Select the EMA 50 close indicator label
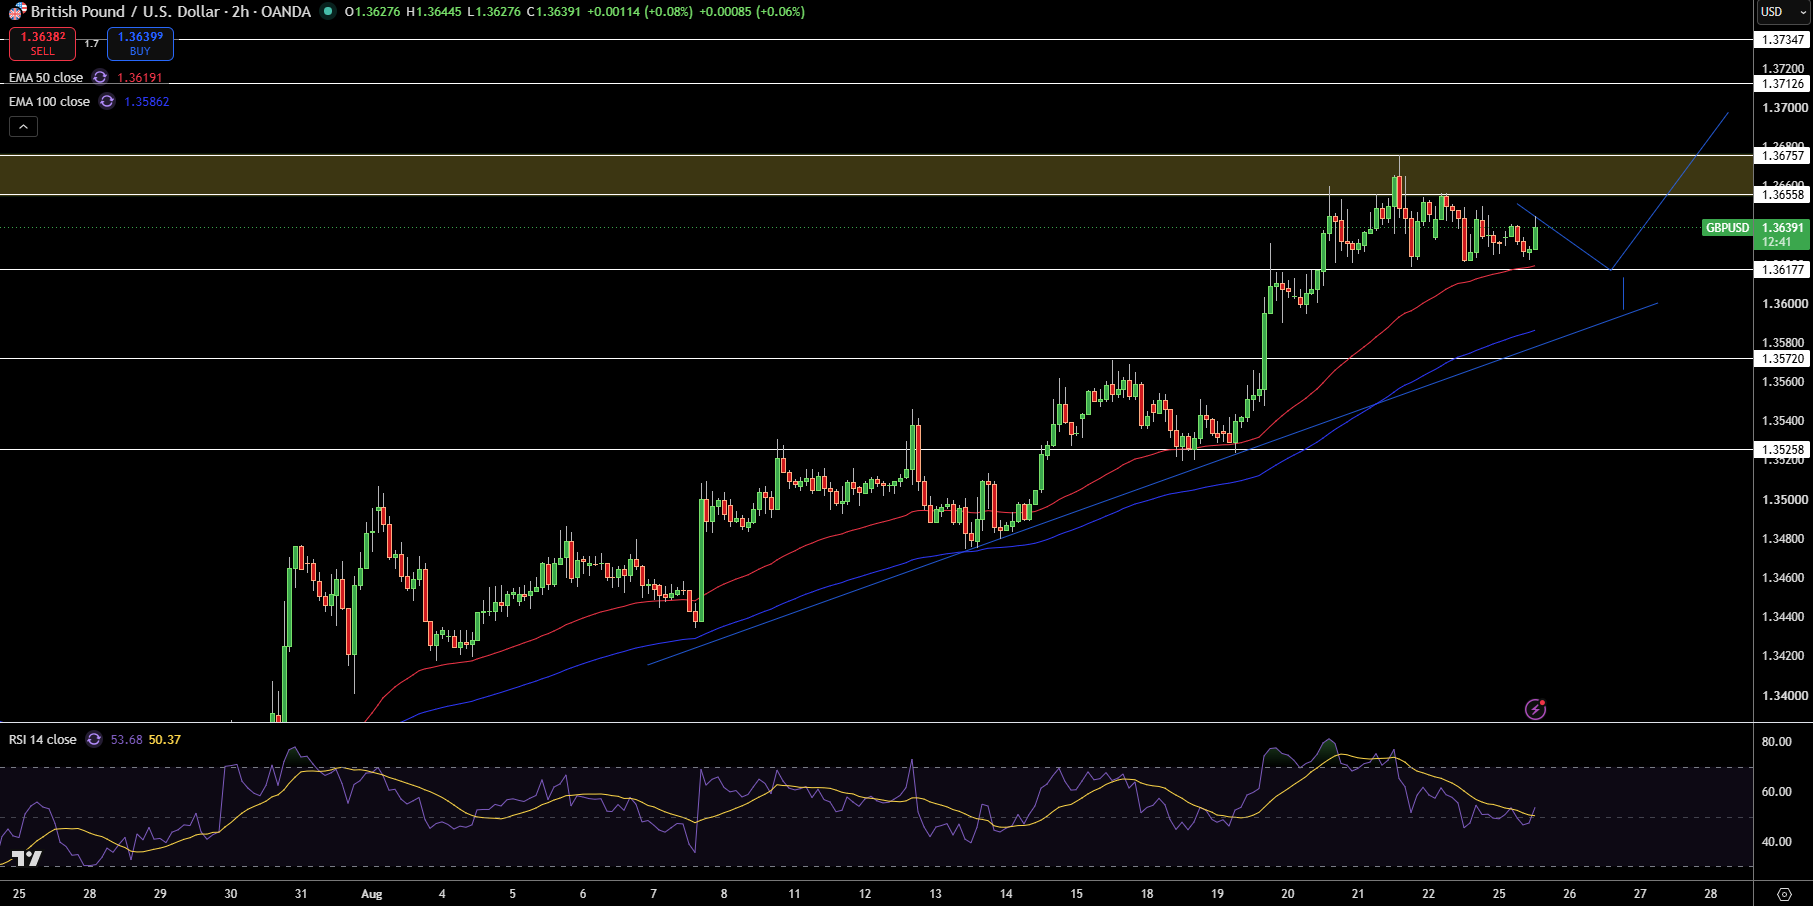The image size is (1813, 906). pyautogui.click(x=46, y=77)
